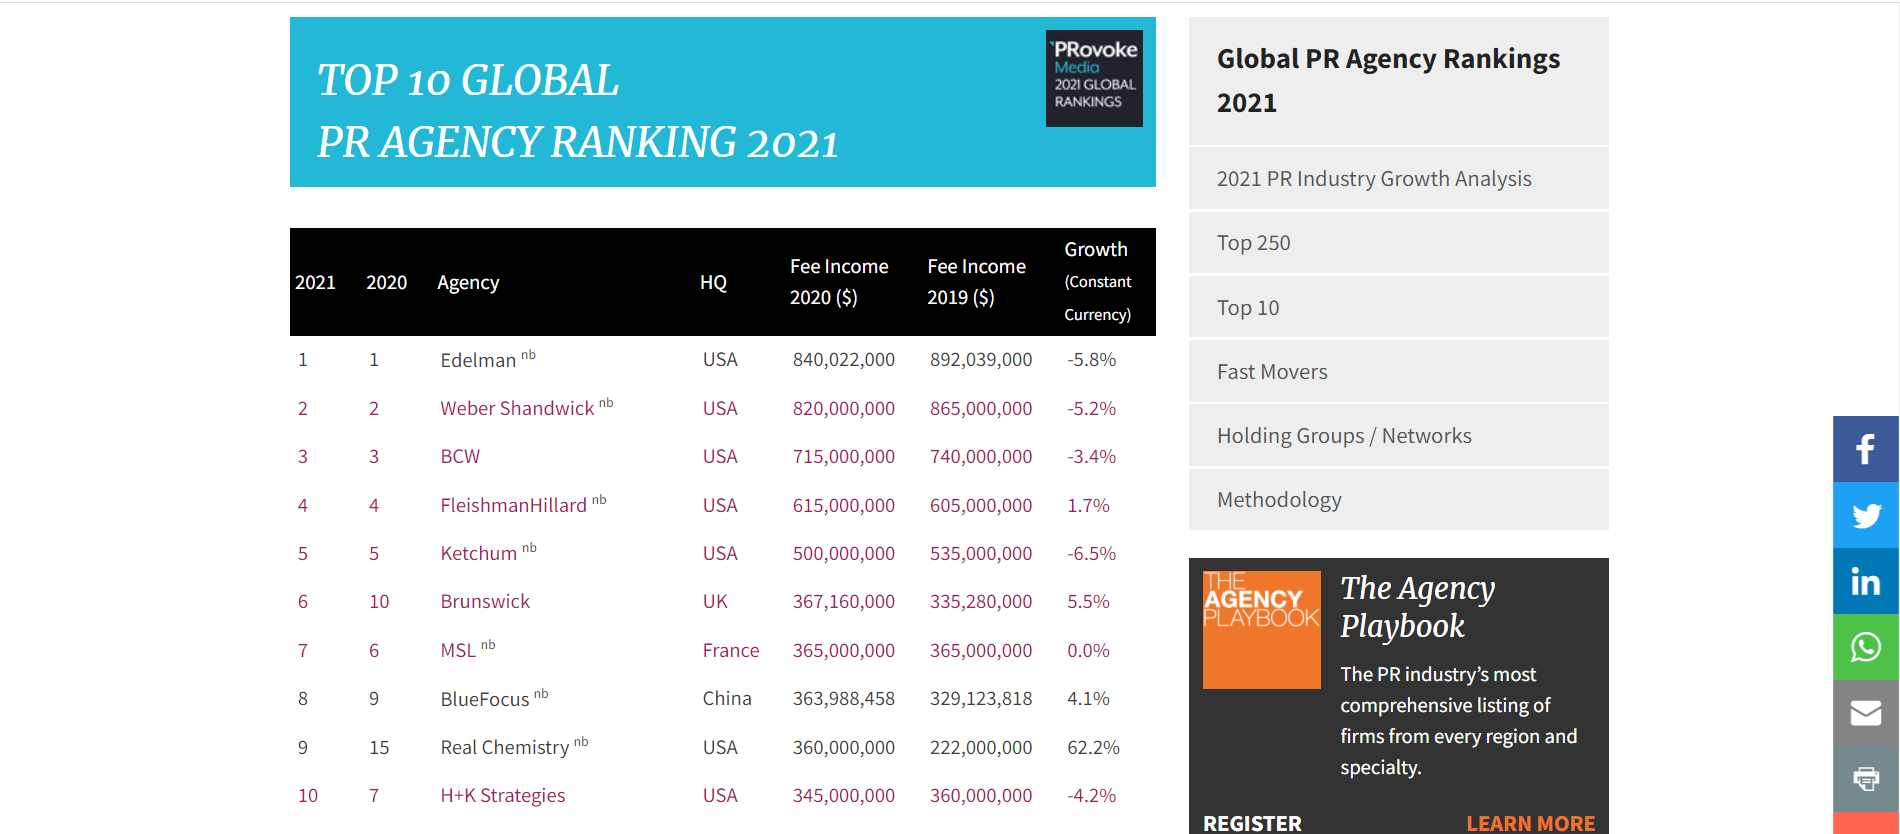Viewport: 1900px width, 834px height.
Task: Click the Agency column header
Action: (468, 282)
